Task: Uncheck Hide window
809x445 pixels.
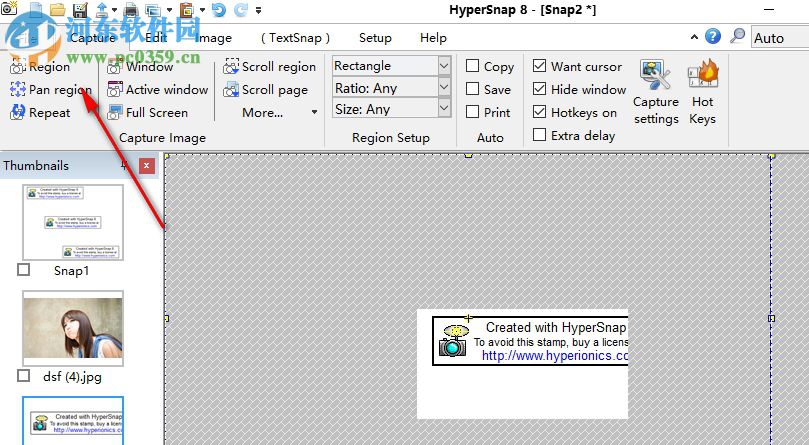Action: click(539, 89)
